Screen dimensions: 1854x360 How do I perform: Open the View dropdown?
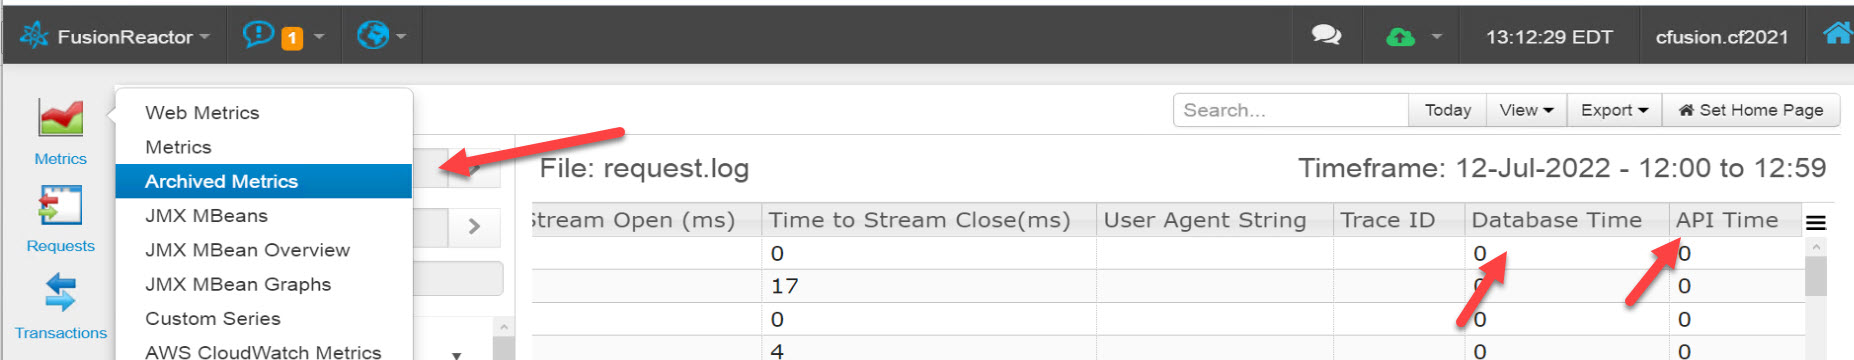pos(1526,110)
